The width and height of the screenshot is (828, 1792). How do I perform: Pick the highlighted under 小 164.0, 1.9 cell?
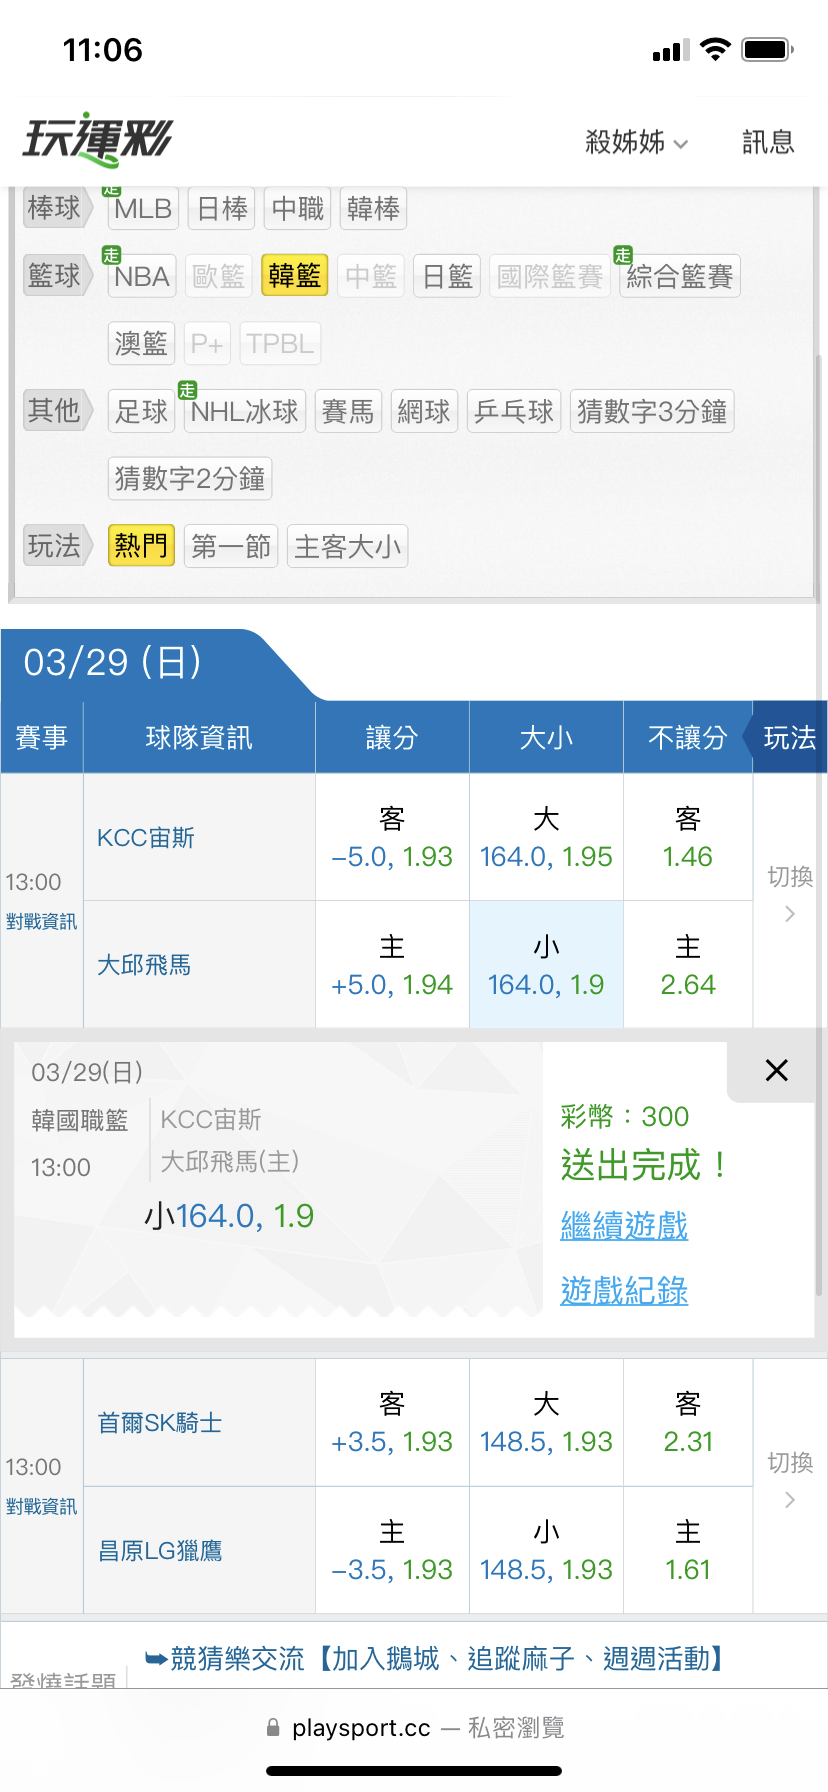(546, 965)
